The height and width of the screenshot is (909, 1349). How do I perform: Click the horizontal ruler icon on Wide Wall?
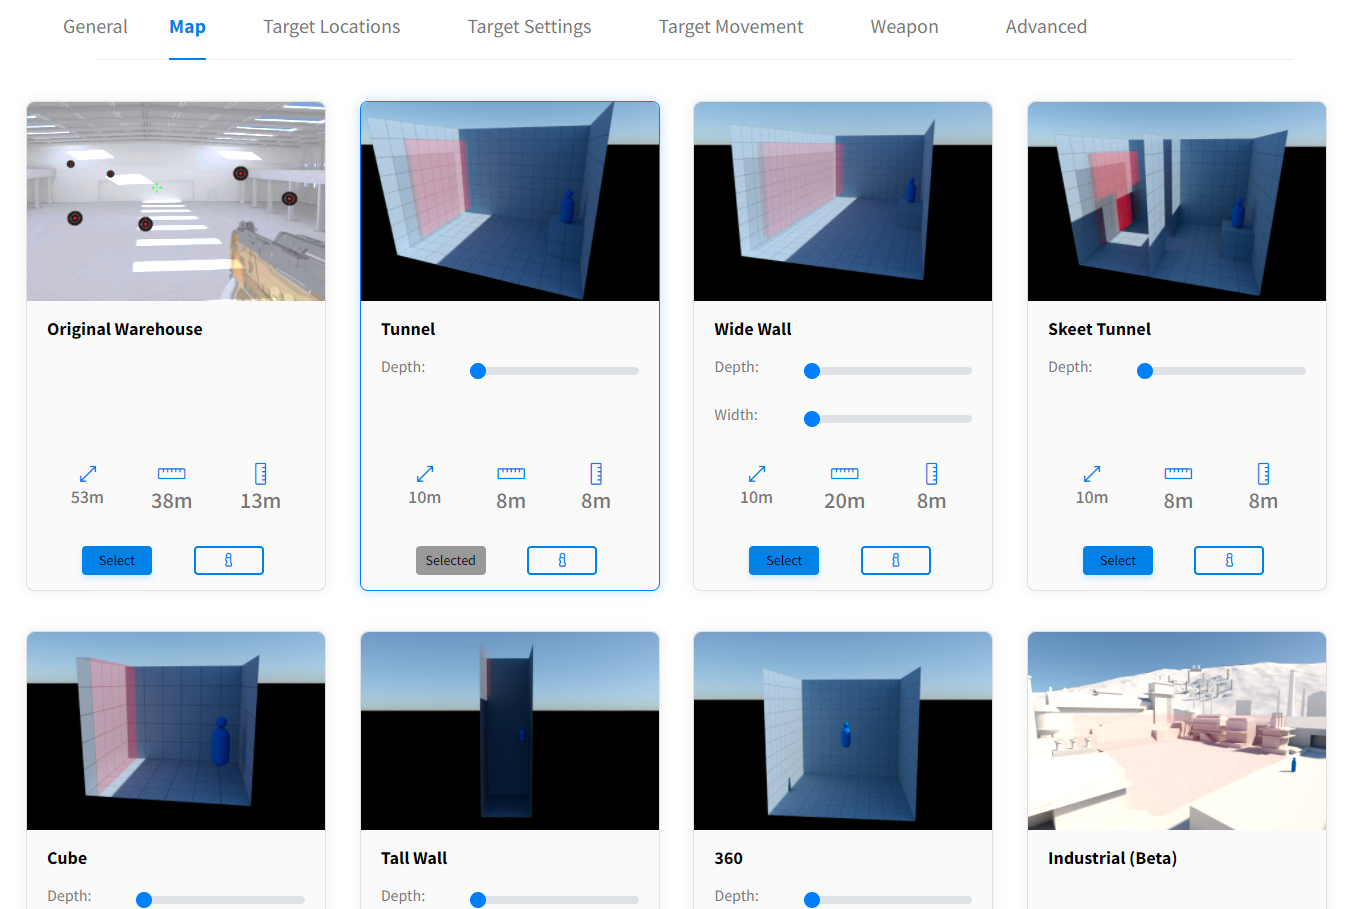pyautogui.click(x=844, y=473)
